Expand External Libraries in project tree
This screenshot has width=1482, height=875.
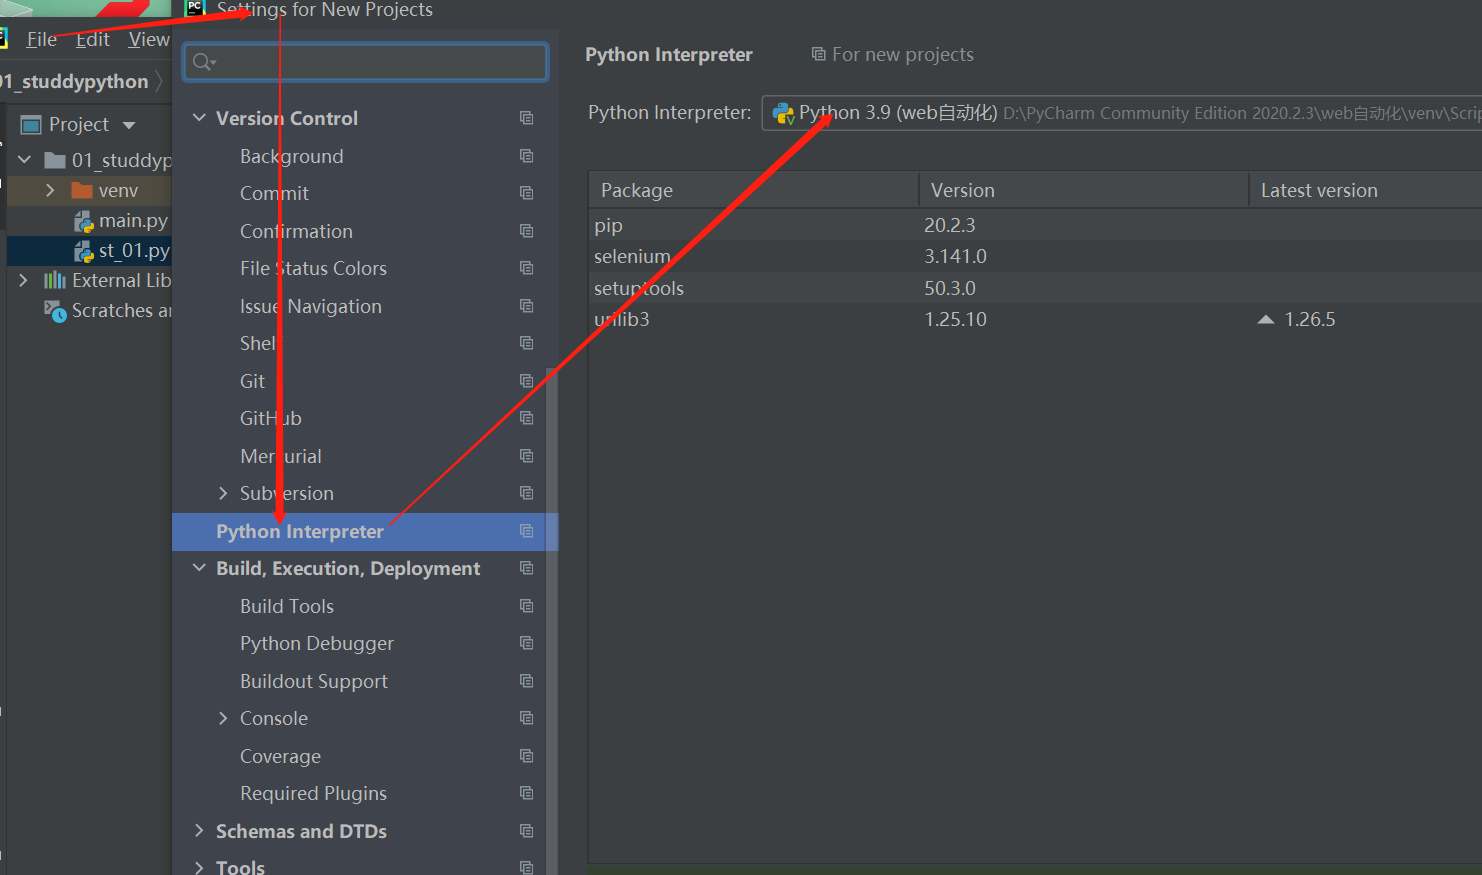[x=24, y=280]
